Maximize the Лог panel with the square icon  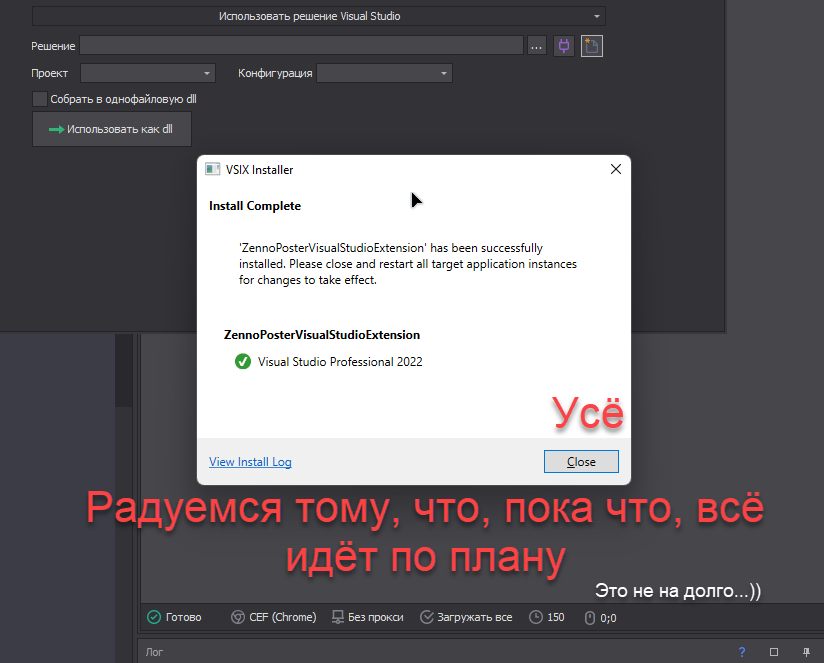[774, 652]
